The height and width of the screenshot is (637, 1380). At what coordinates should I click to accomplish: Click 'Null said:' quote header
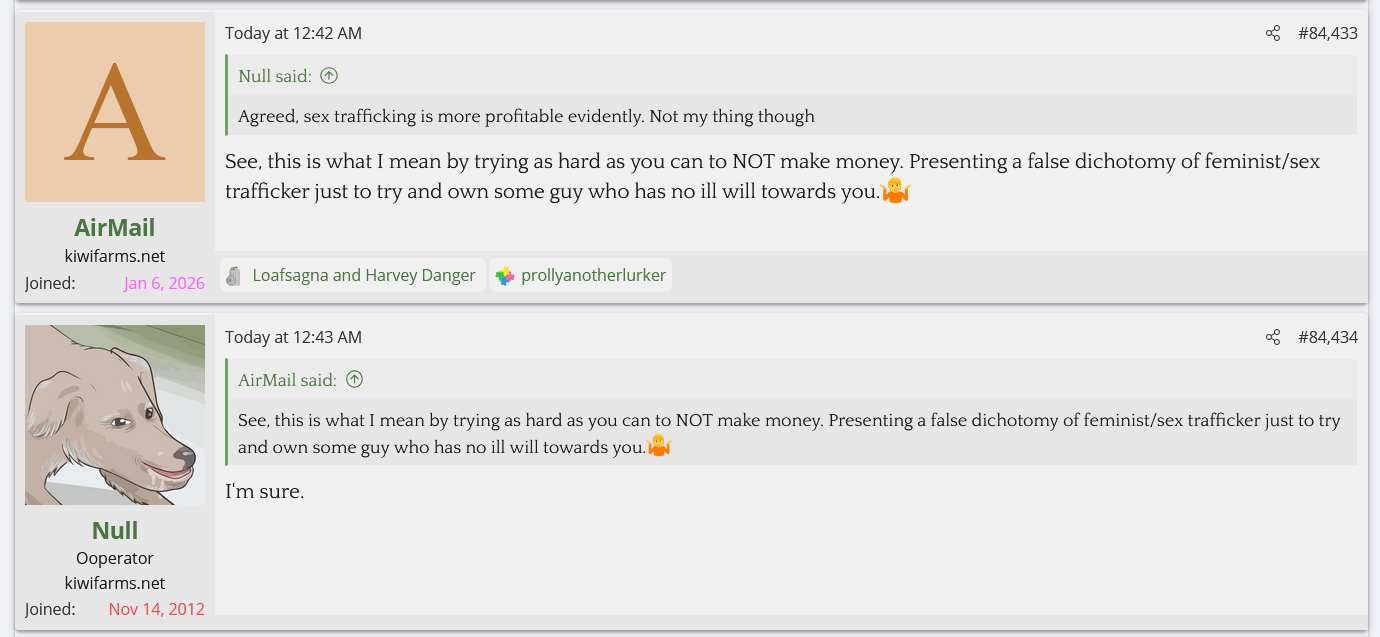(x=275, y=76)
